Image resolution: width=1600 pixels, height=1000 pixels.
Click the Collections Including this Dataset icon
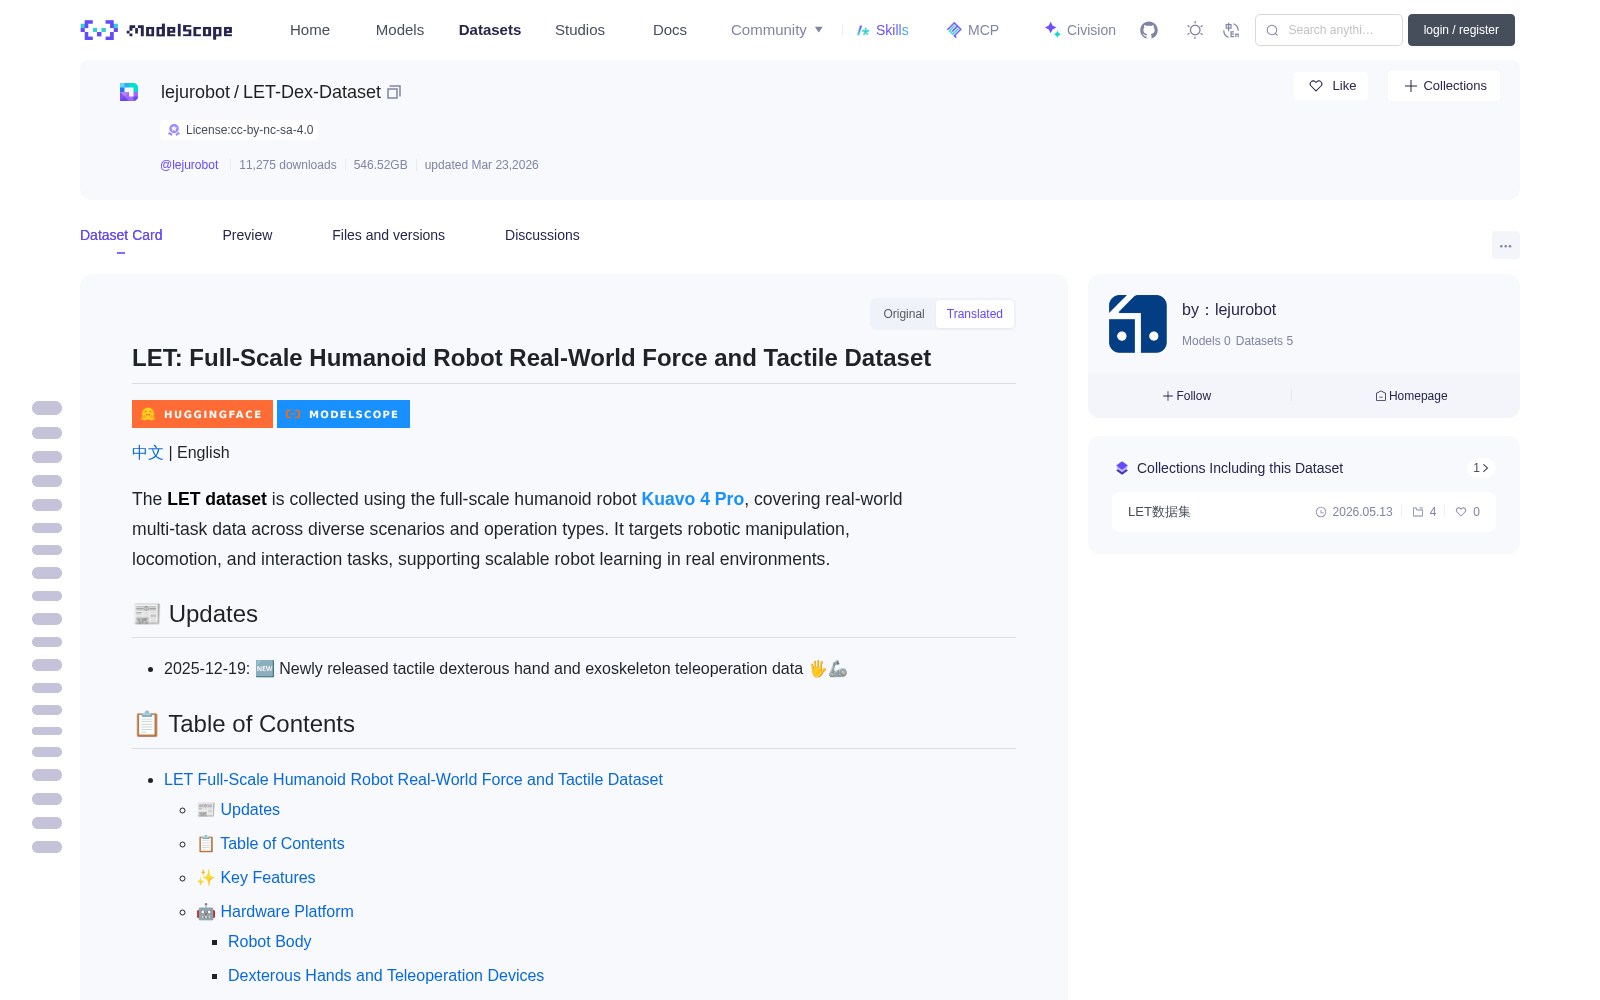1122,468
